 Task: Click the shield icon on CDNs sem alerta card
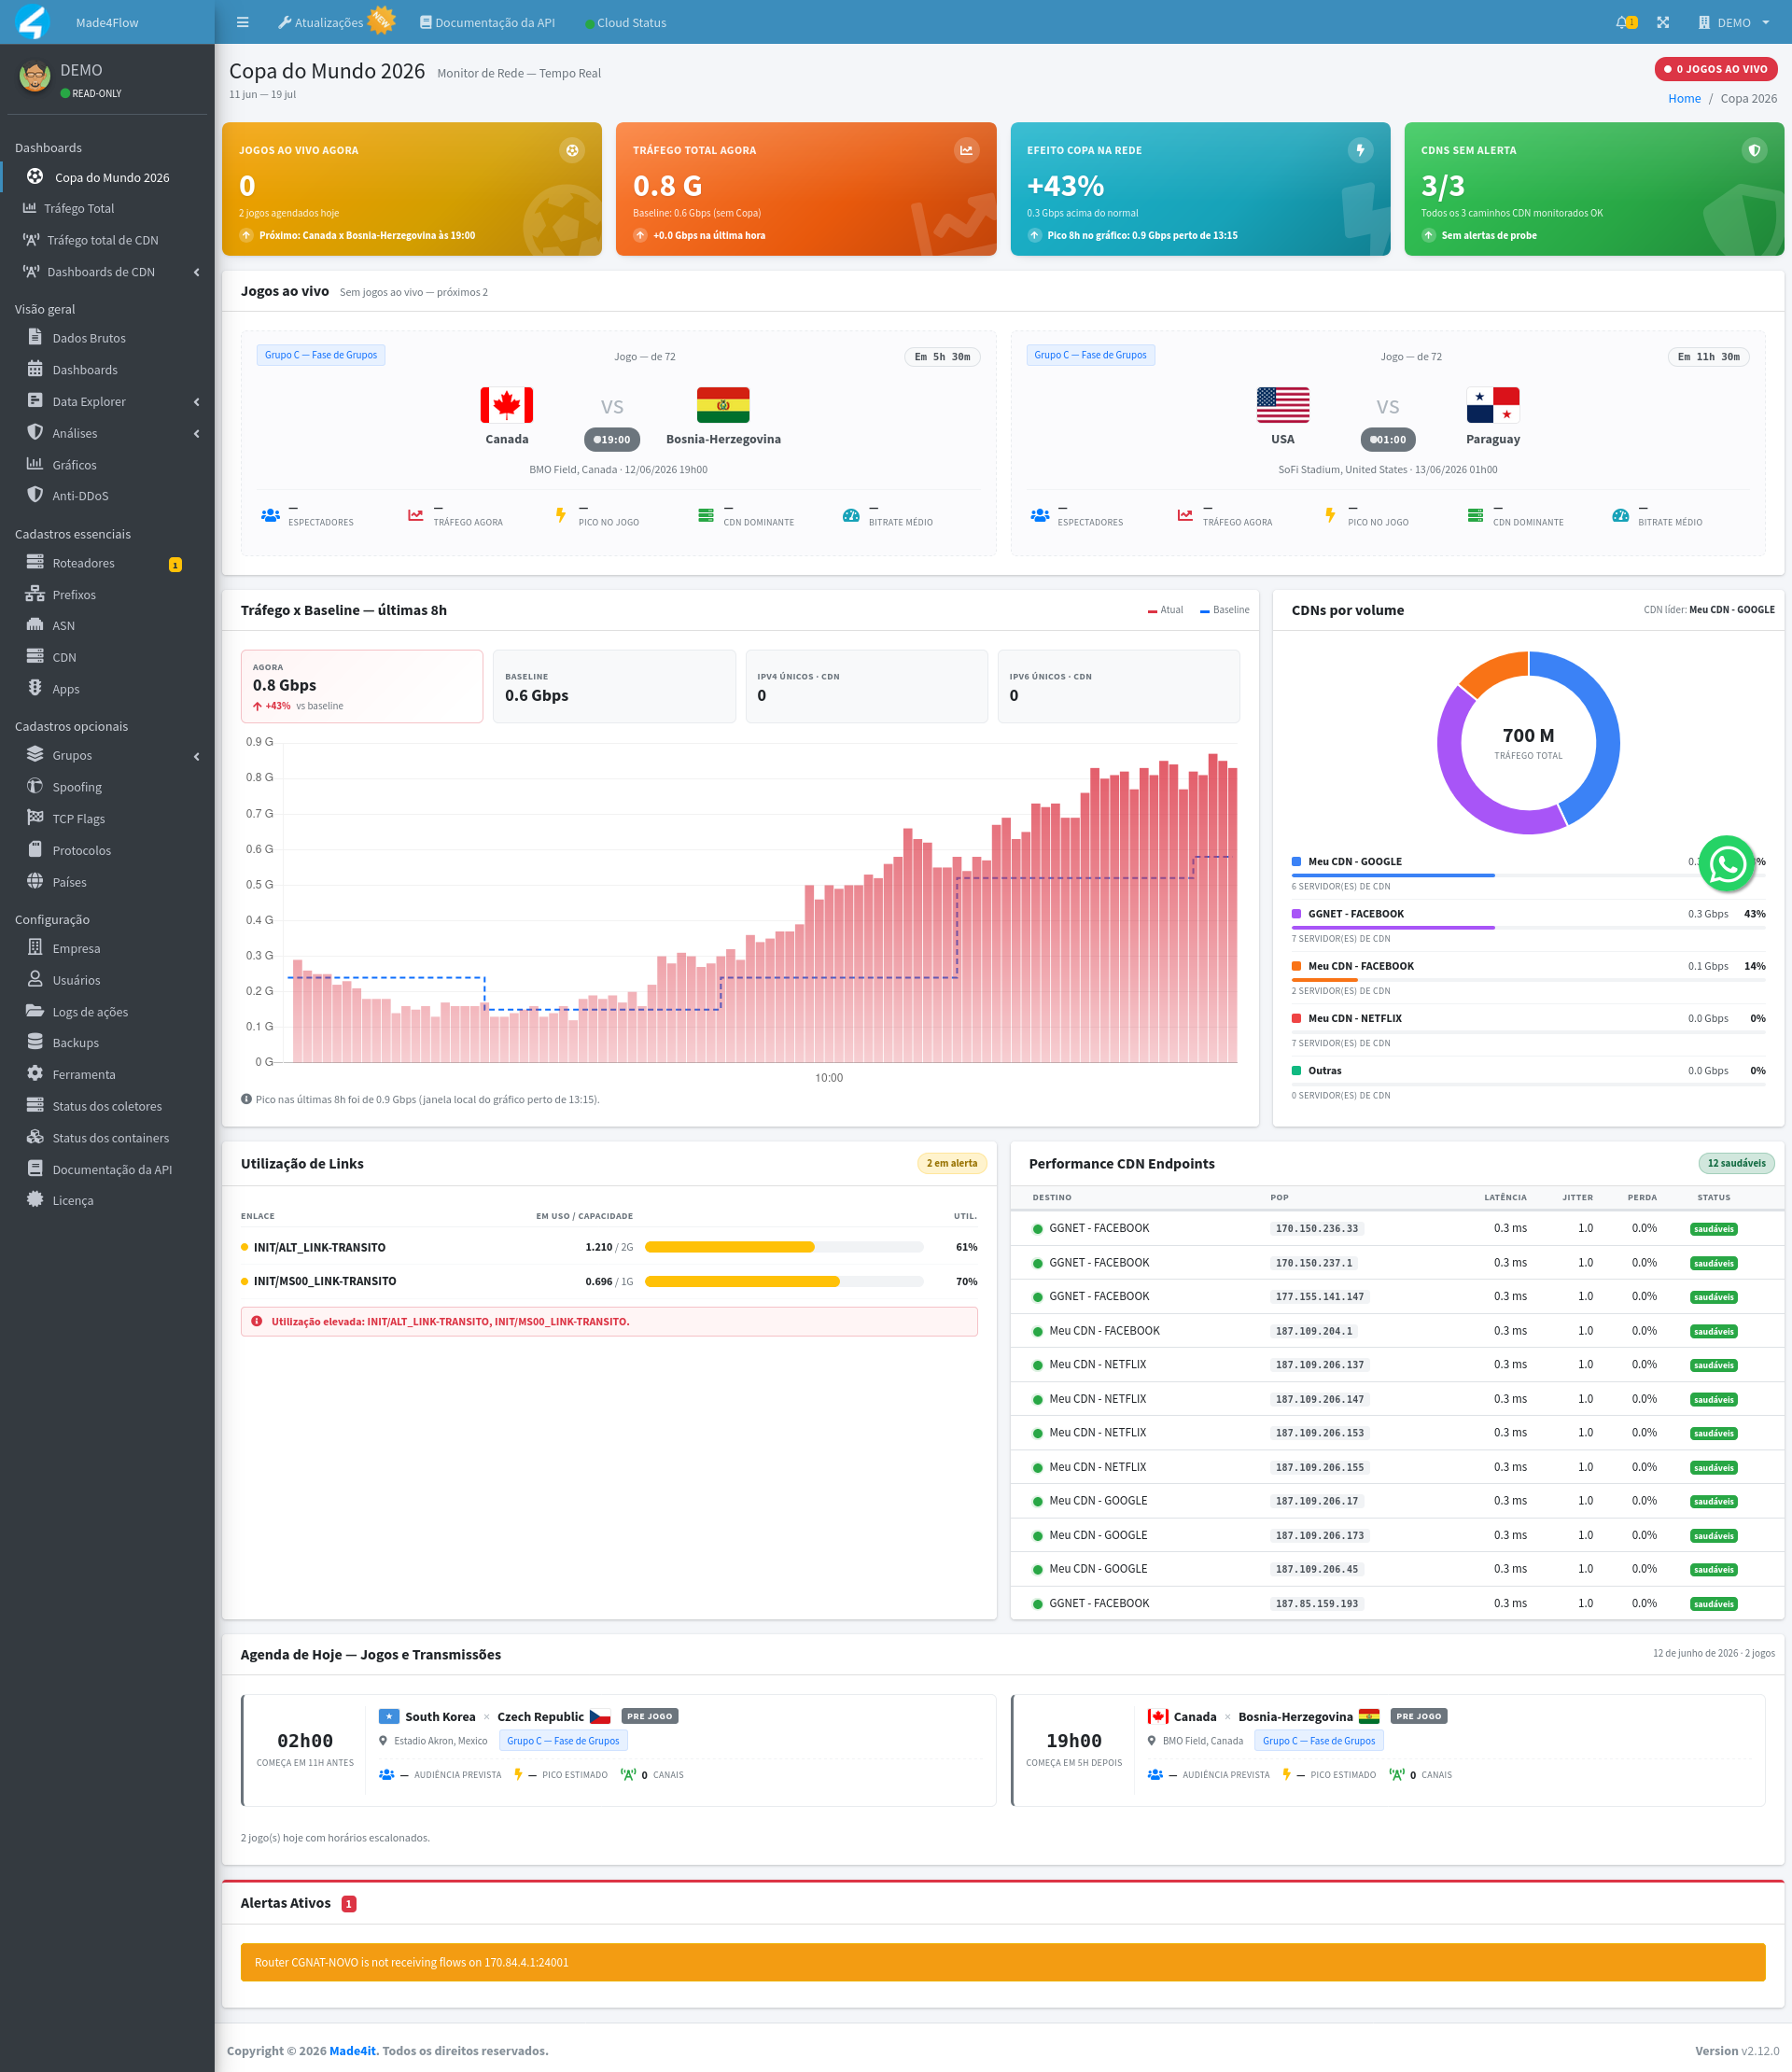[1754, 150]
